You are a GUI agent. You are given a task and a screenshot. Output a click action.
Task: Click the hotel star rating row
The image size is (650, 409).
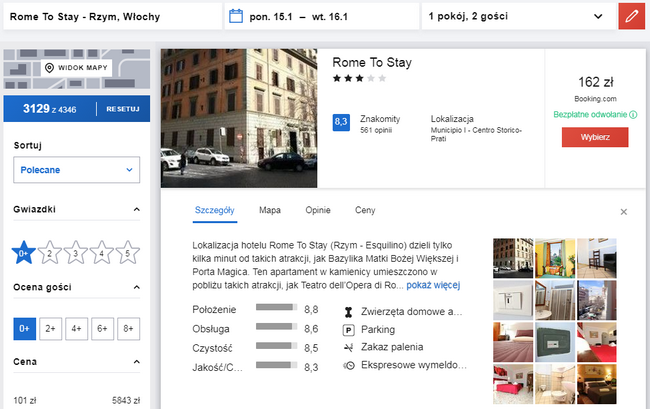click(x=359, y=78)
